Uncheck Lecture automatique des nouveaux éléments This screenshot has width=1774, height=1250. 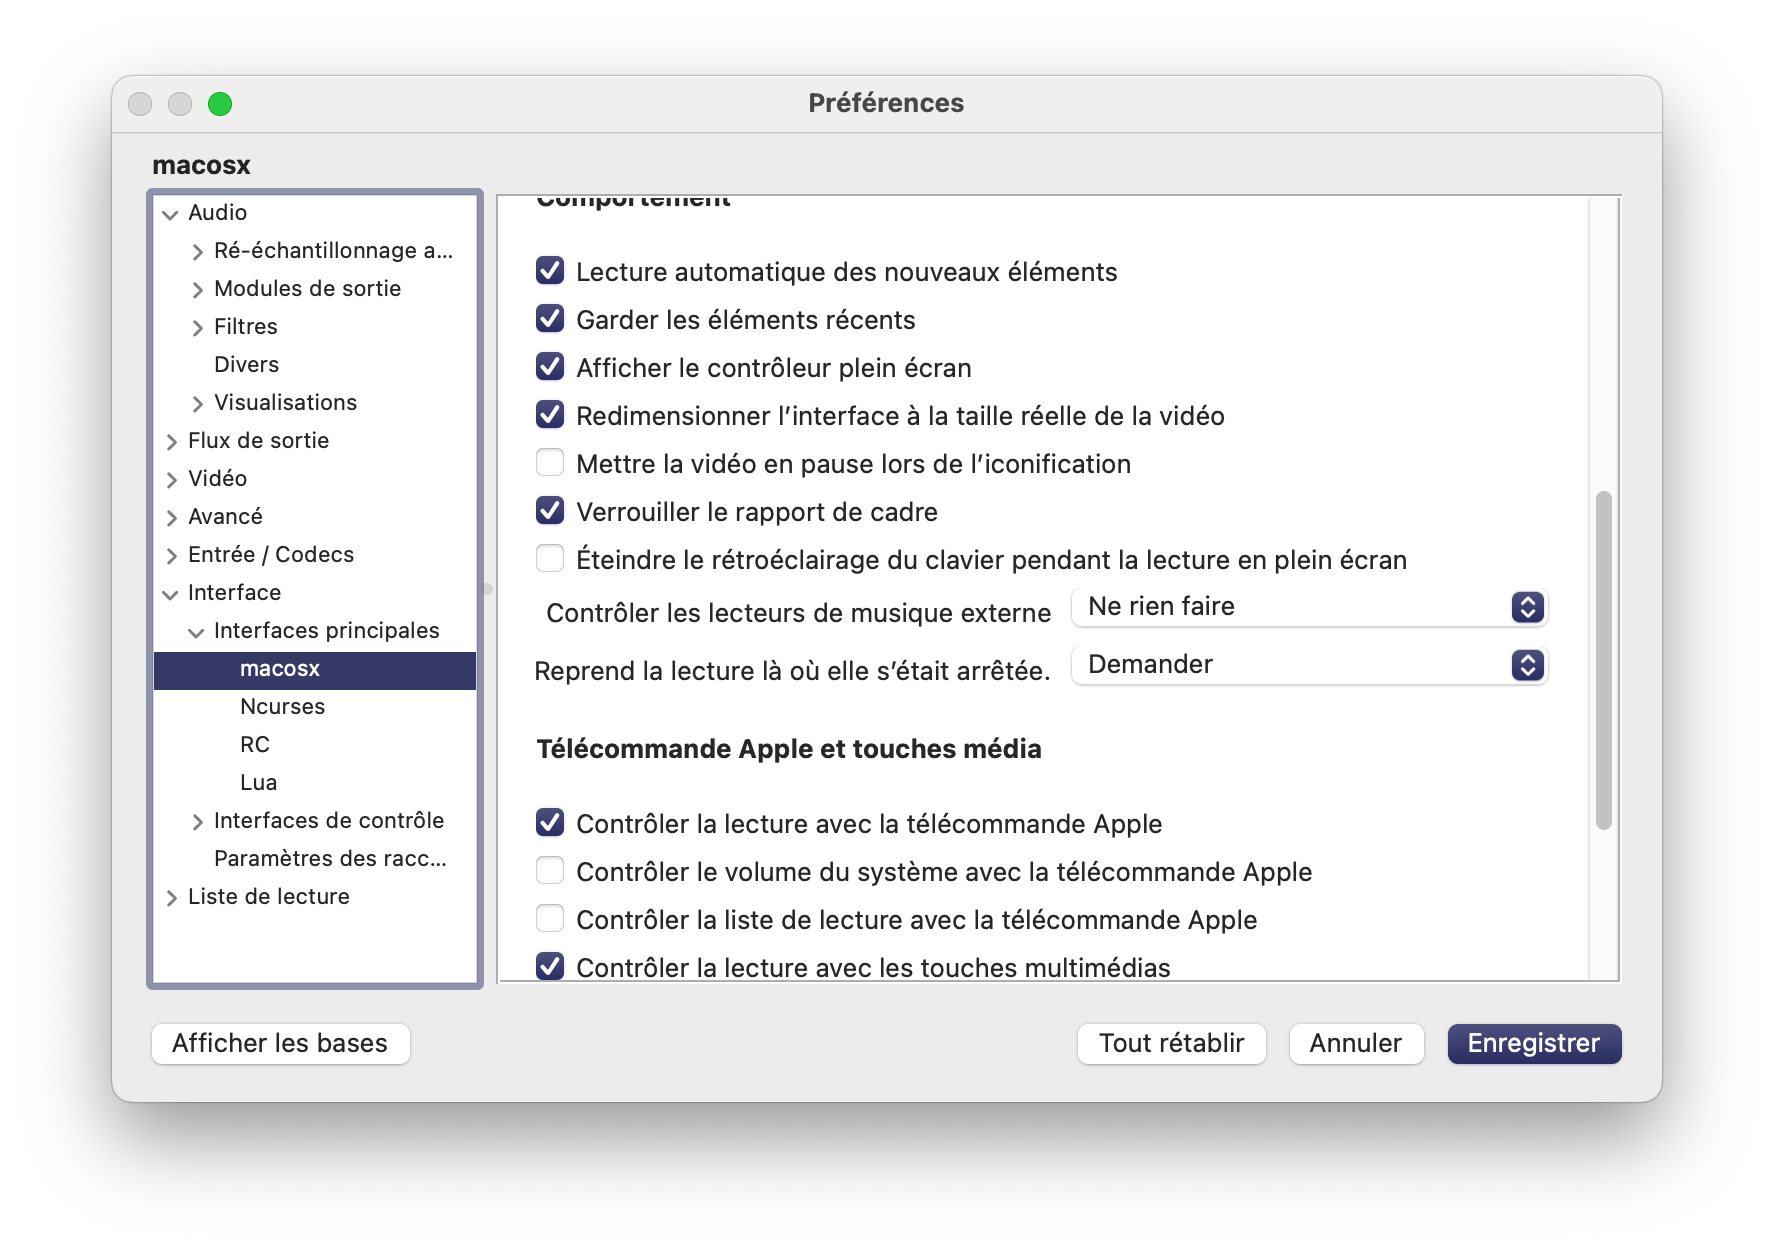click(550, 271)
